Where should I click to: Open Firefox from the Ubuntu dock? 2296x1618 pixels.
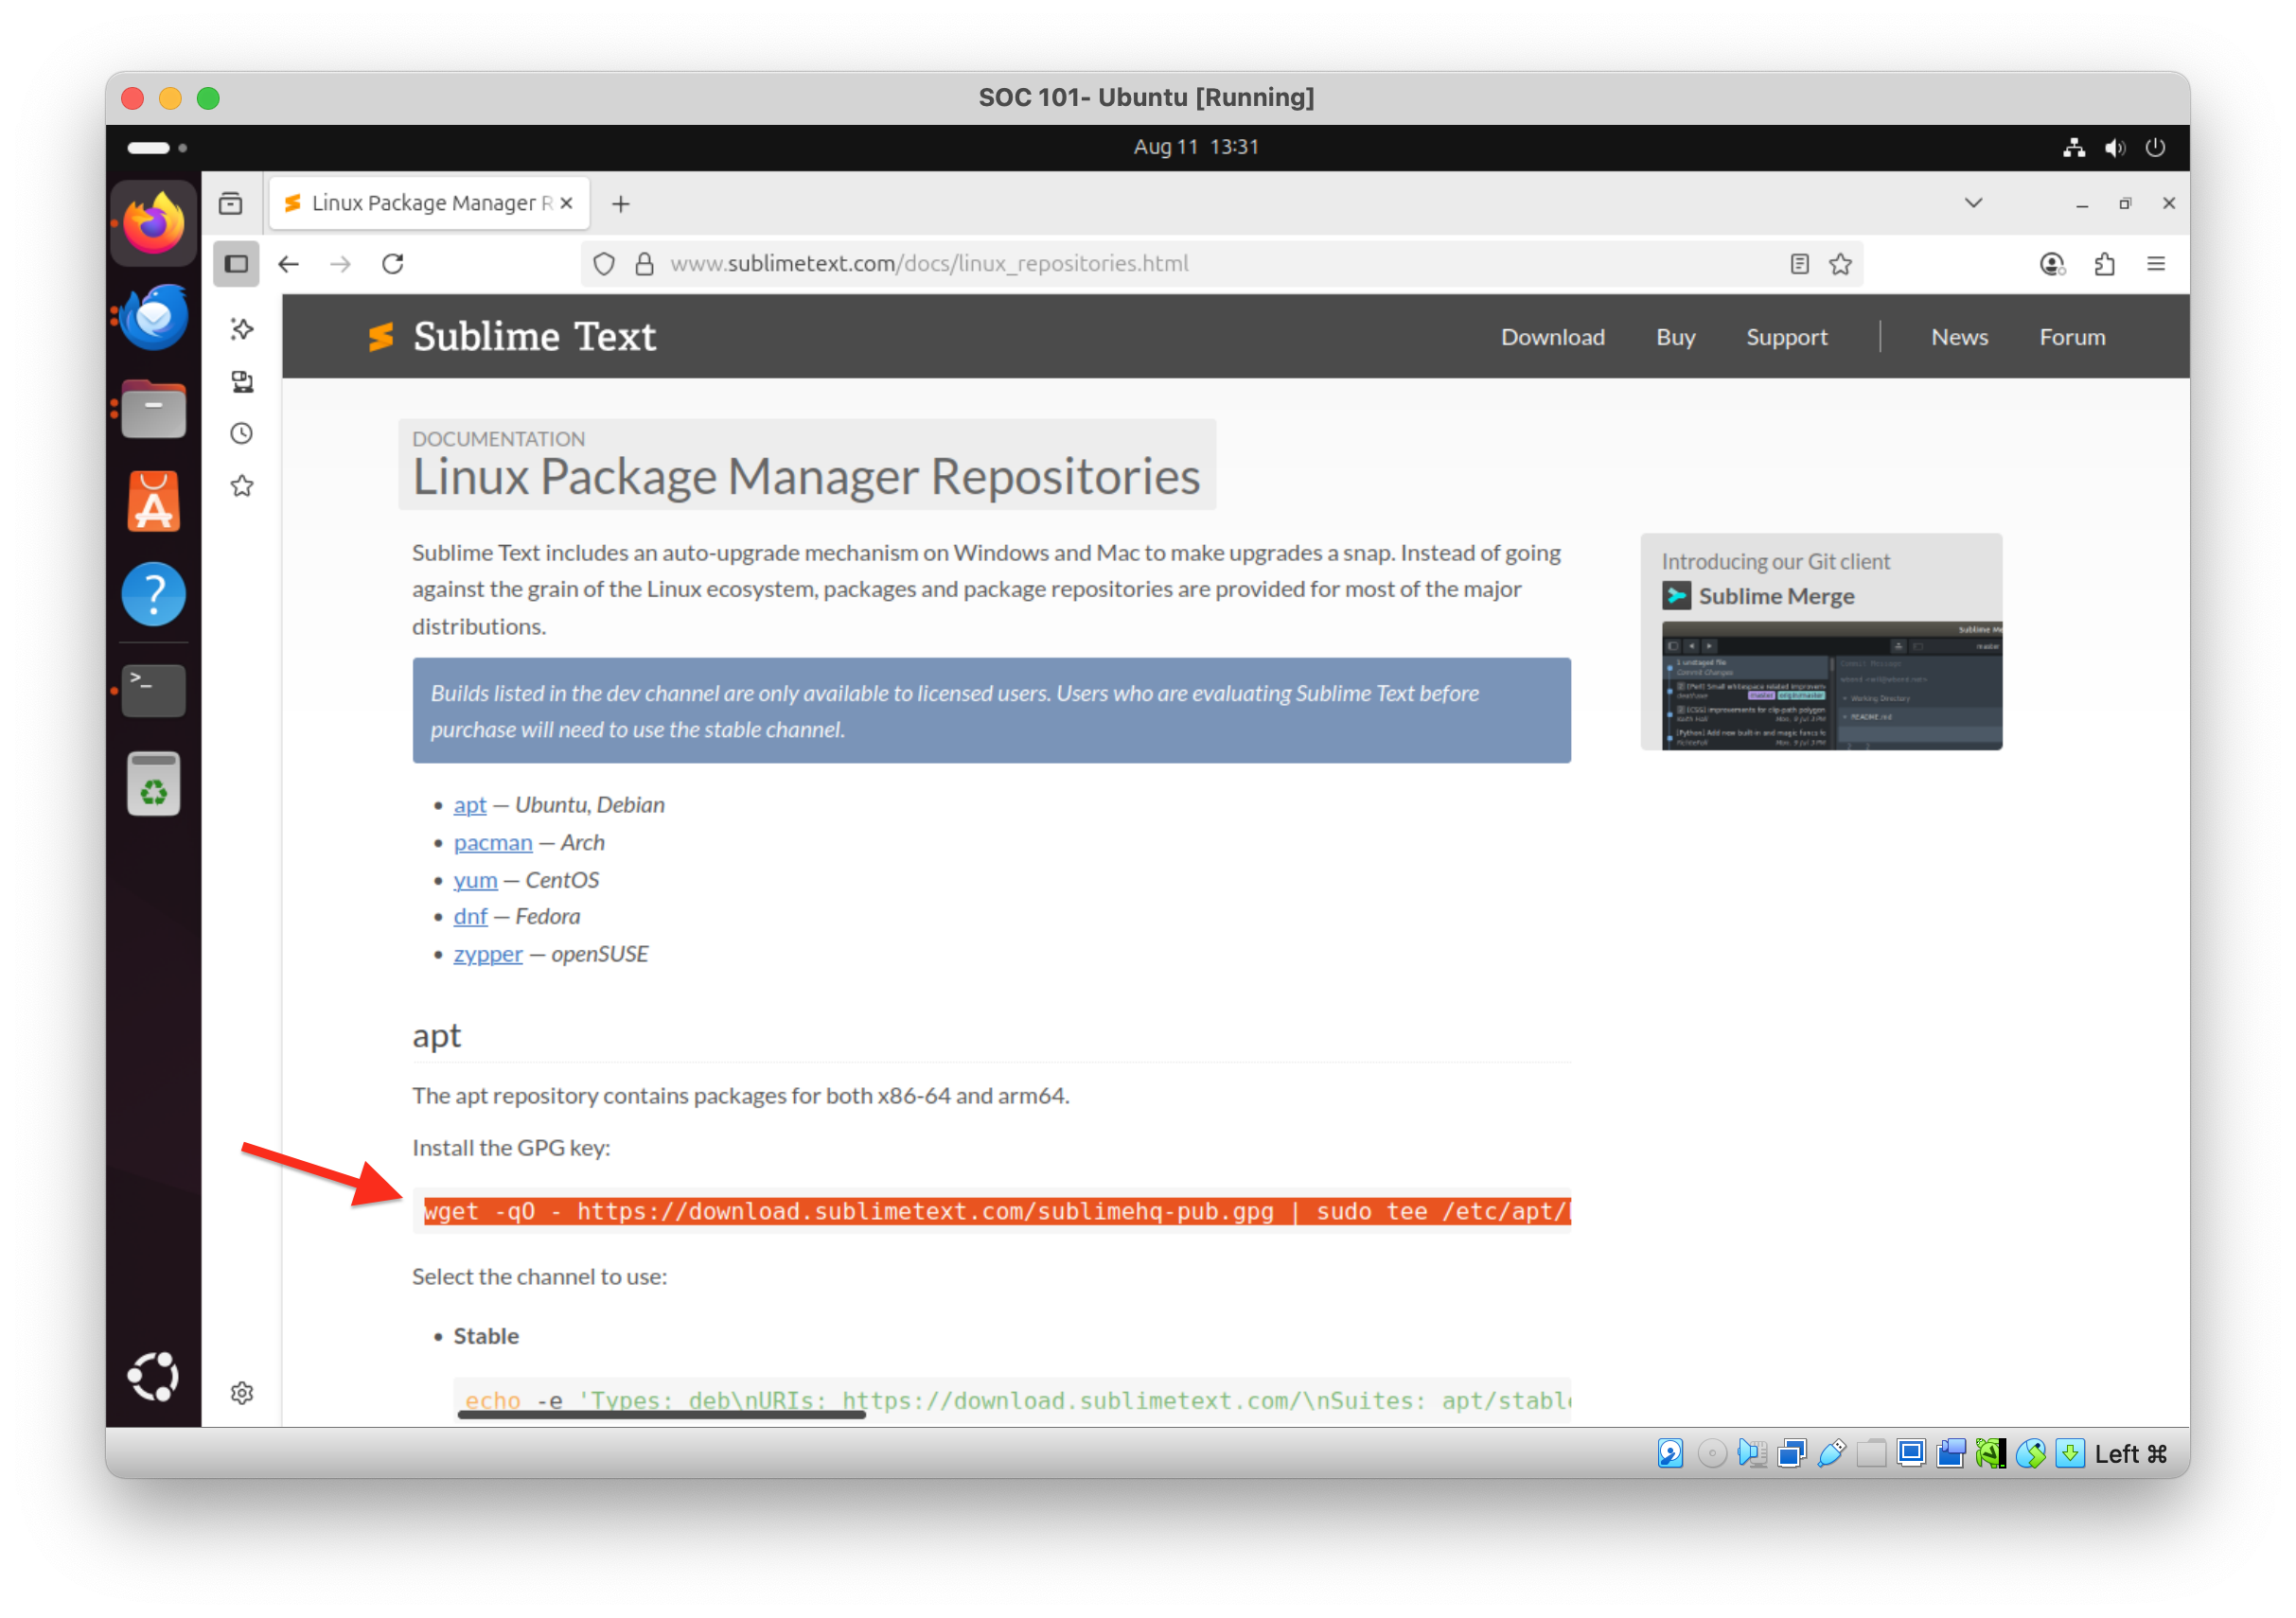[153, 224]
